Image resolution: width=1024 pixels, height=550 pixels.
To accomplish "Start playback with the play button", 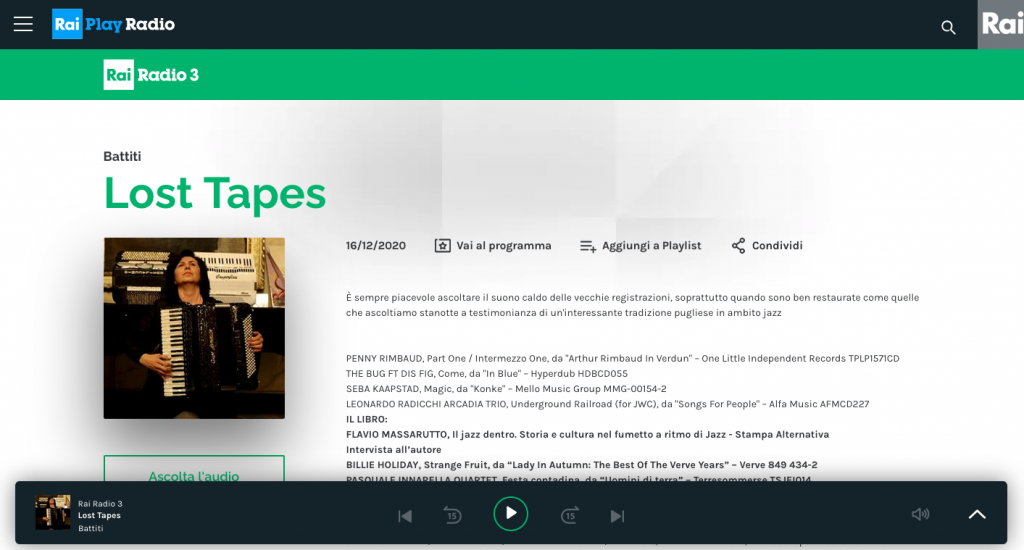I will tap(511, 513).
